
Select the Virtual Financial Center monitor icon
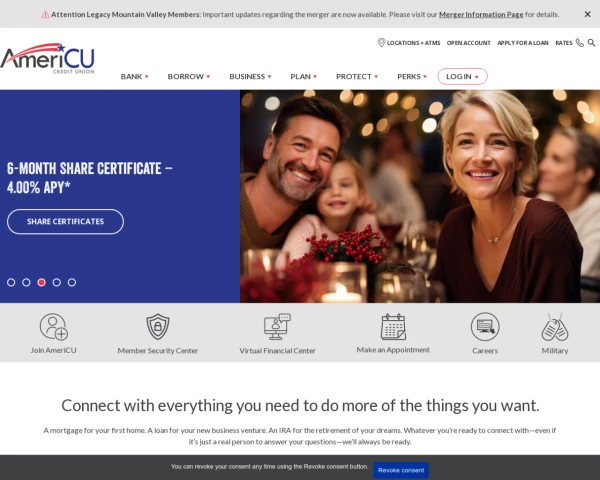coord(277,327)
